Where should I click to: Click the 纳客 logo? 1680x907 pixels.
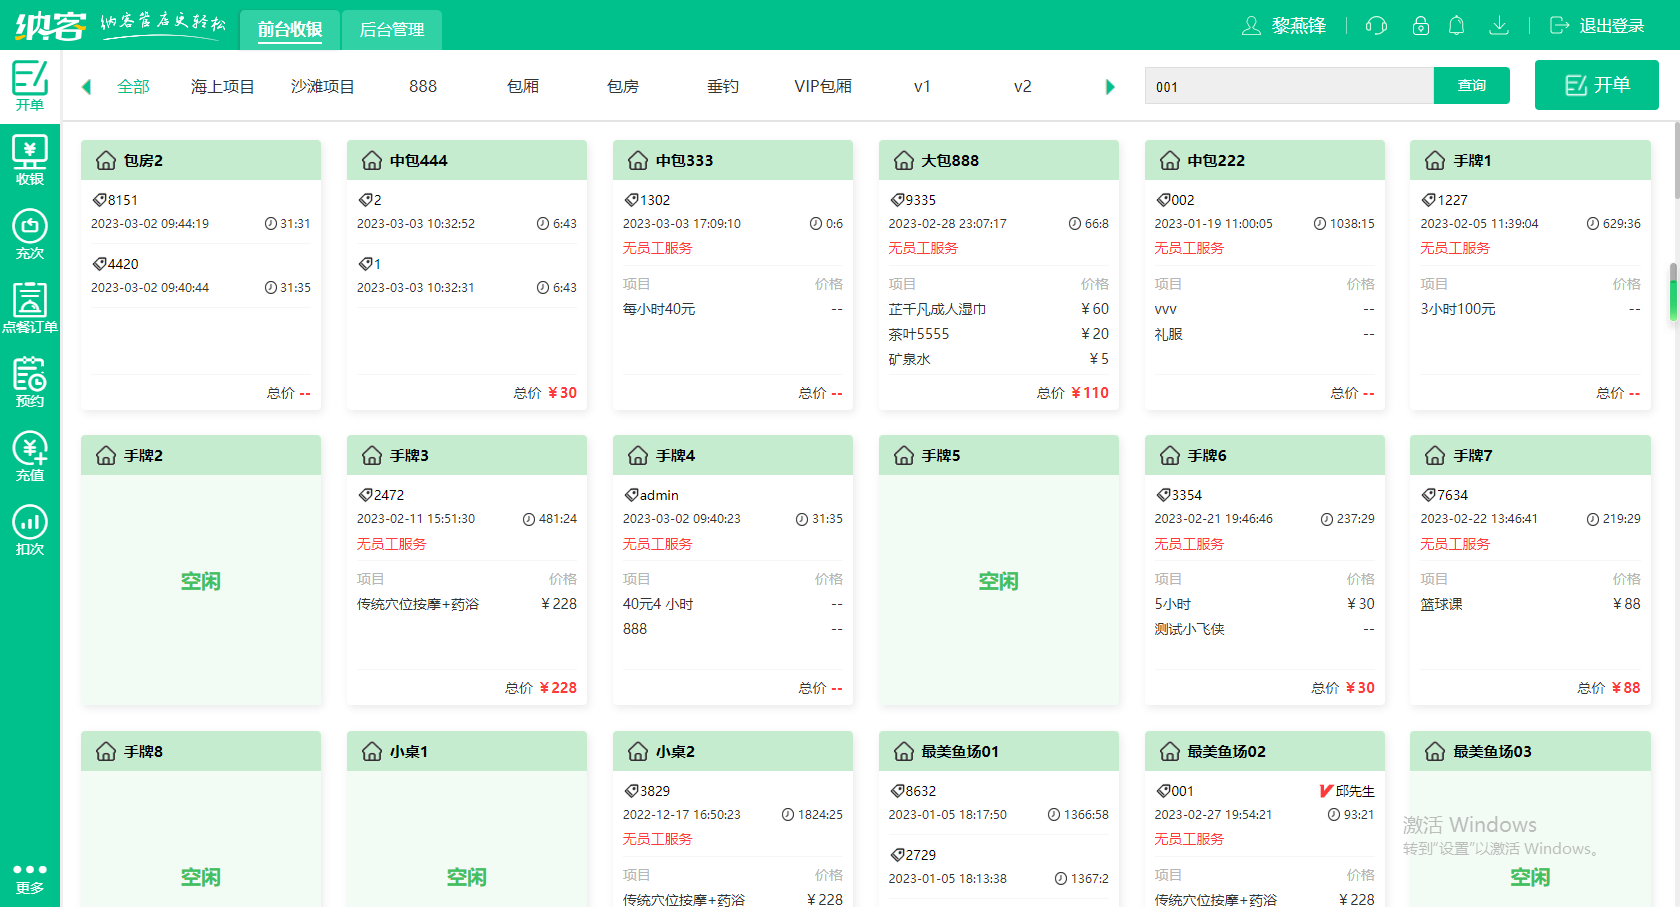pos(50,25)
